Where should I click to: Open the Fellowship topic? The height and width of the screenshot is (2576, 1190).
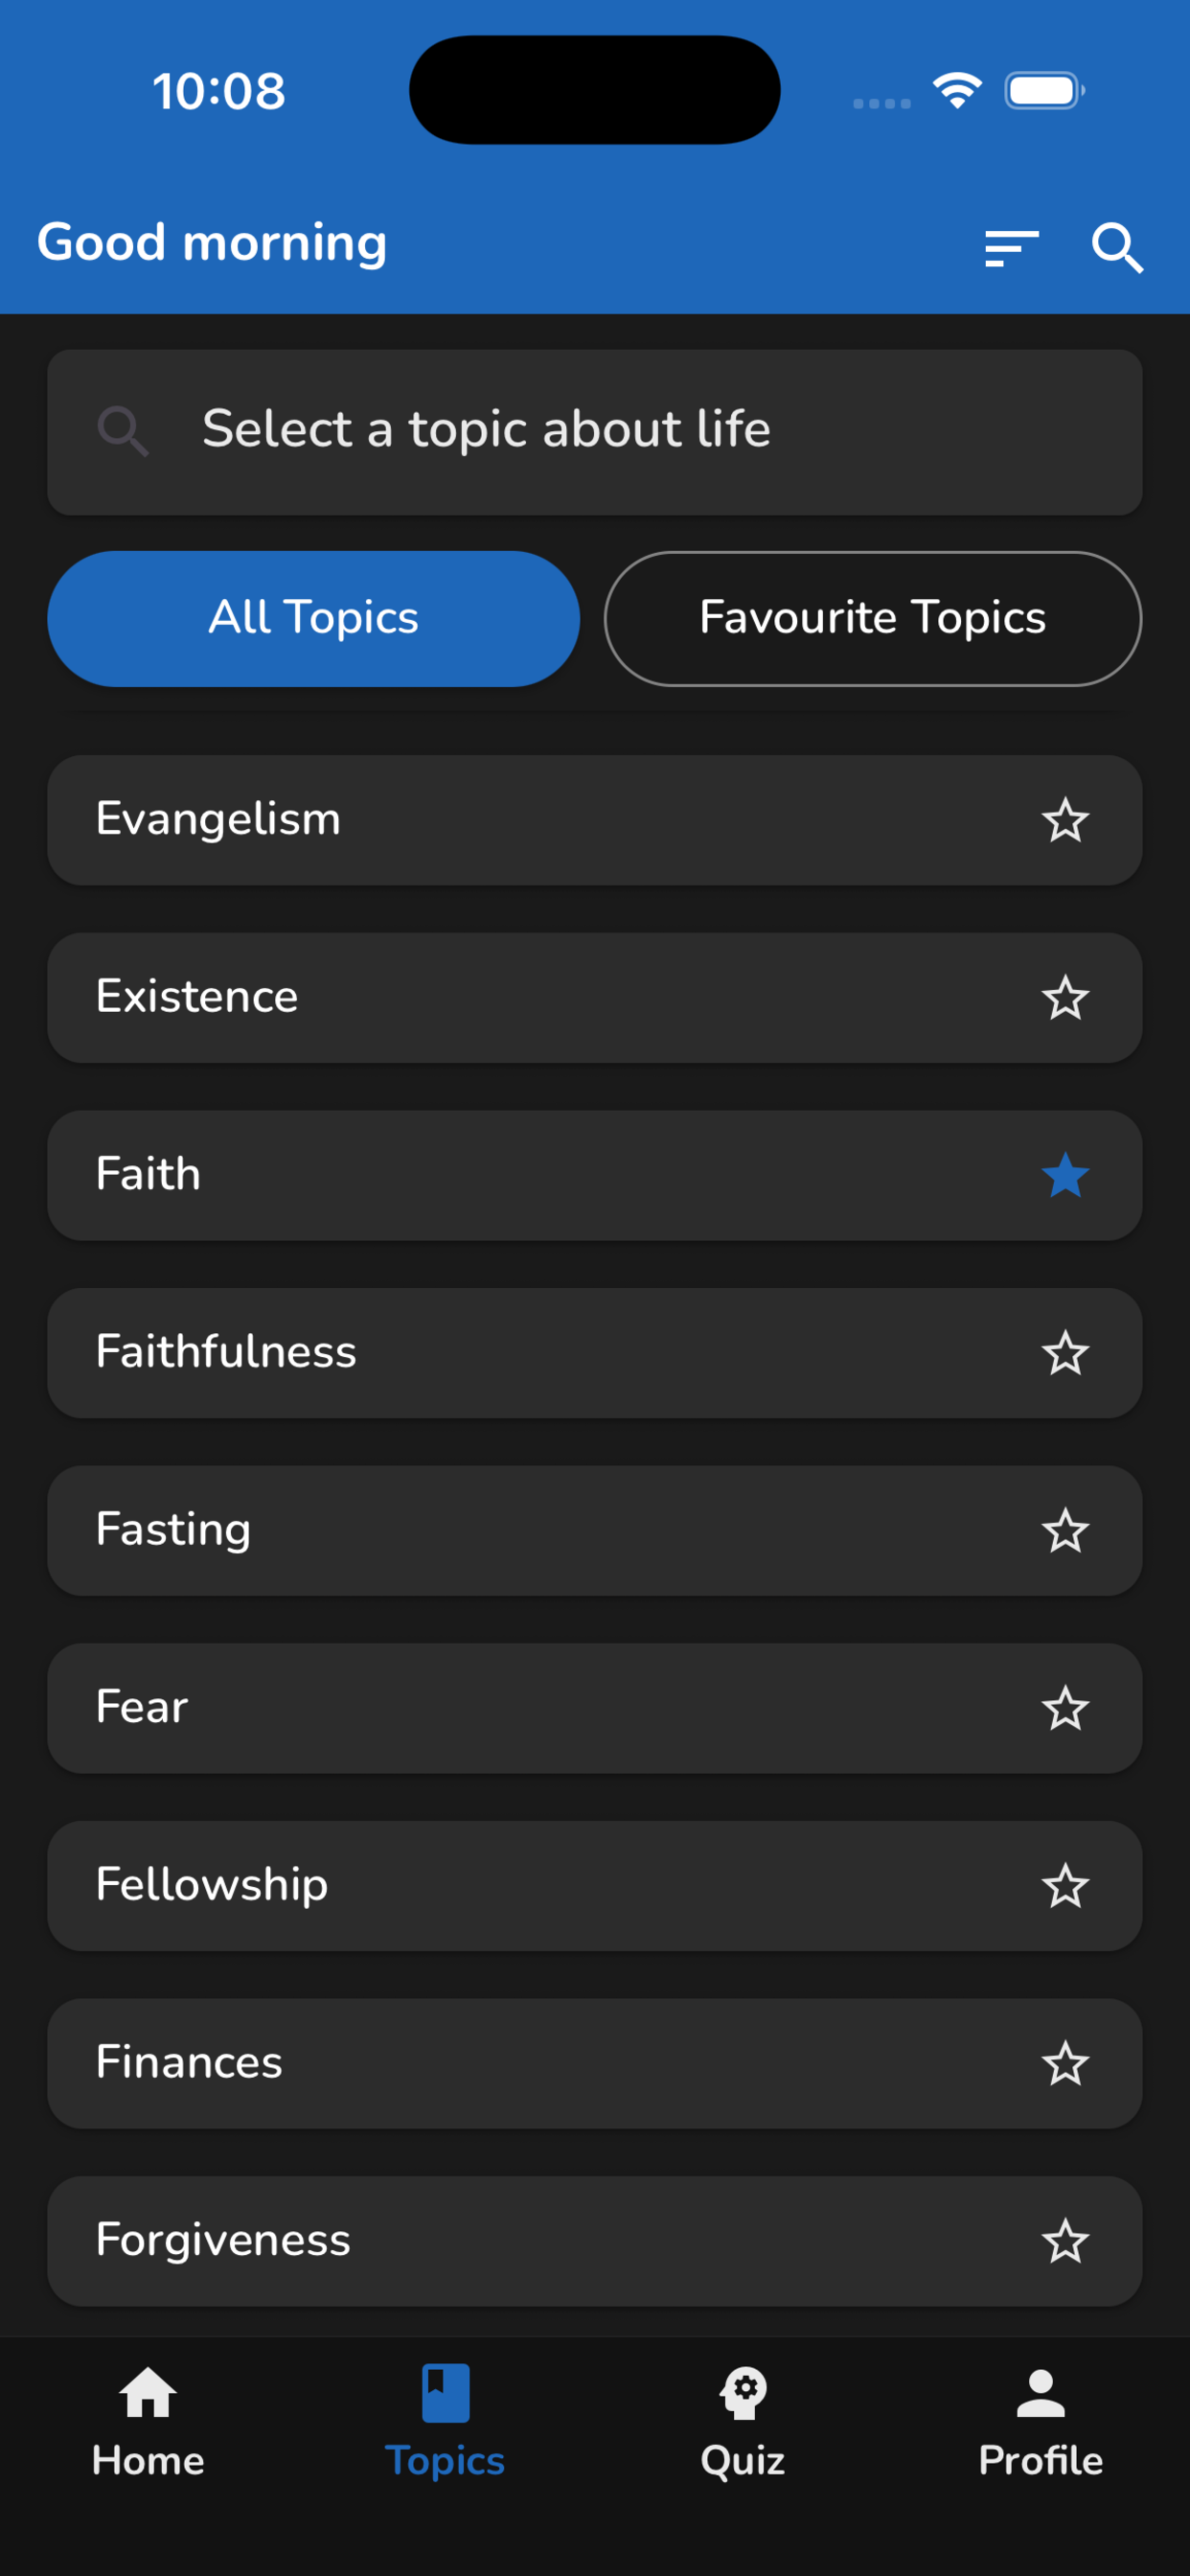[x=500, y=1886]
